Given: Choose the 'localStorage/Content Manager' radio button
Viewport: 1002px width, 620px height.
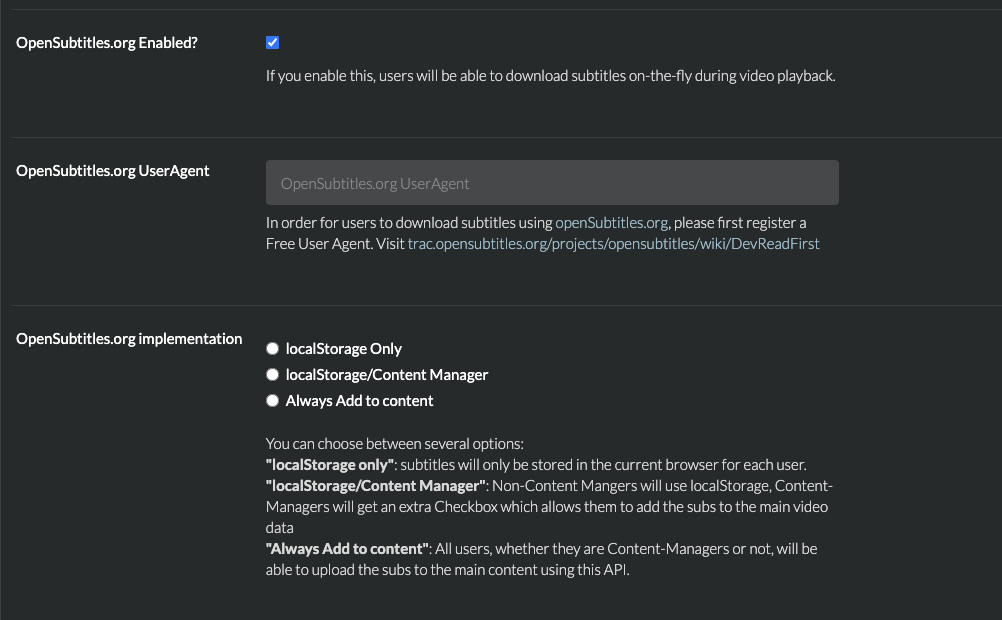Looking at the screenshot, I should click(x=272, y=375).
